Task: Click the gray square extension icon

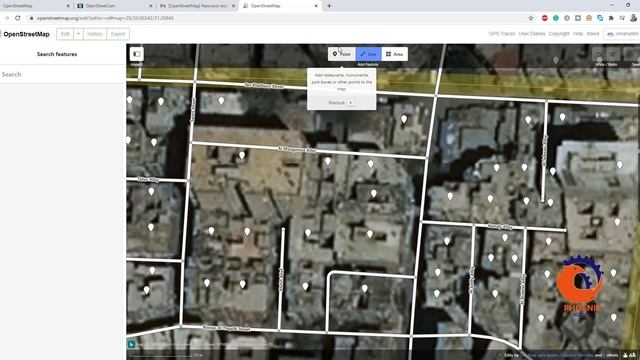Action: pos(578,18)
